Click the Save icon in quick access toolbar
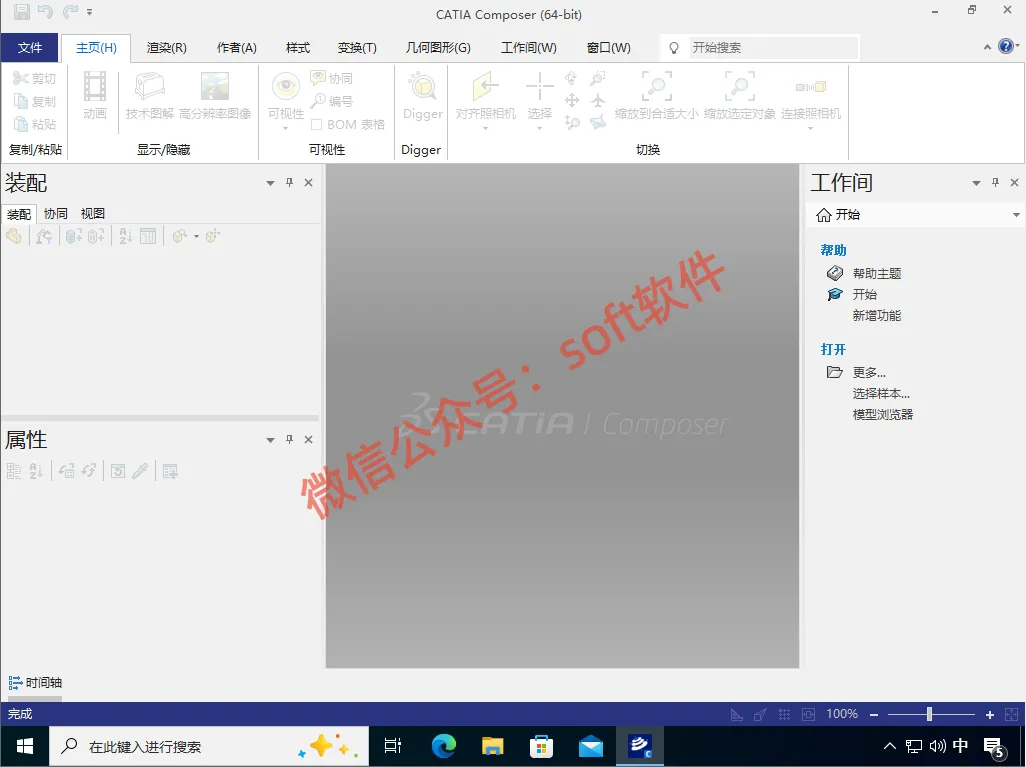The height and width of the screenshot is (767, 1026). (x=22, y=11)
